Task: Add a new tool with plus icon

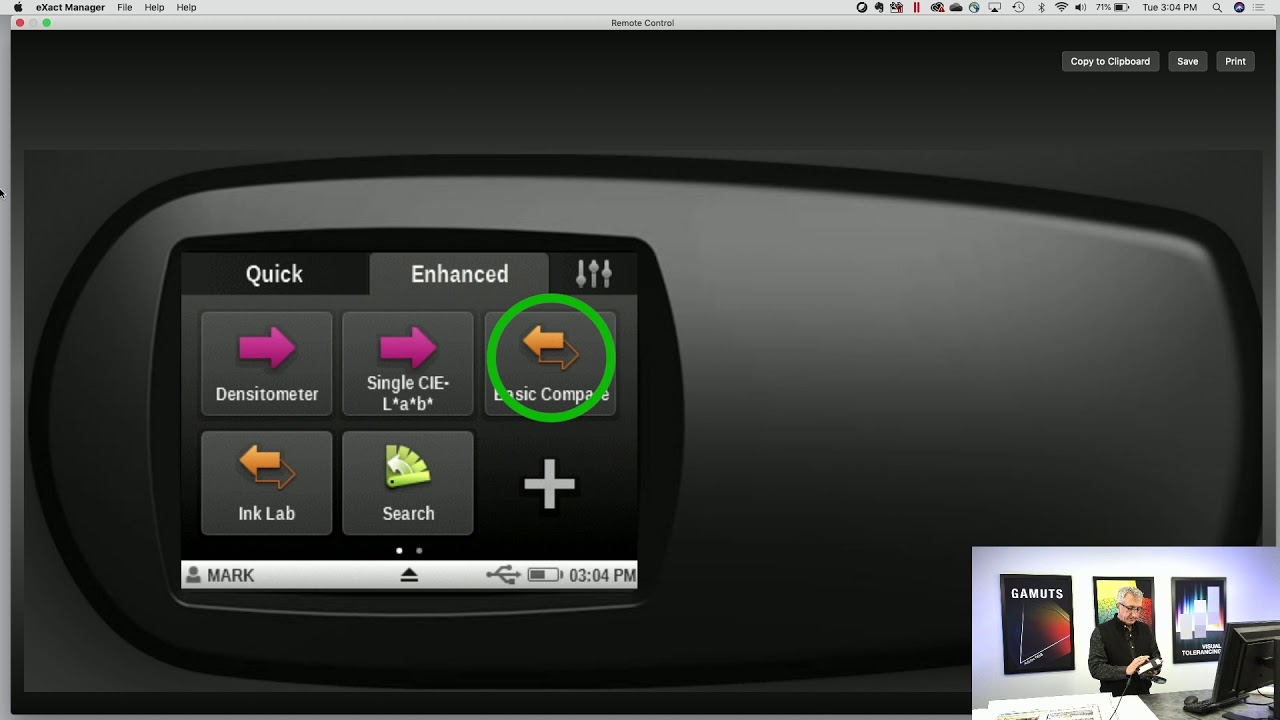Action: click(x=550, y=484)
